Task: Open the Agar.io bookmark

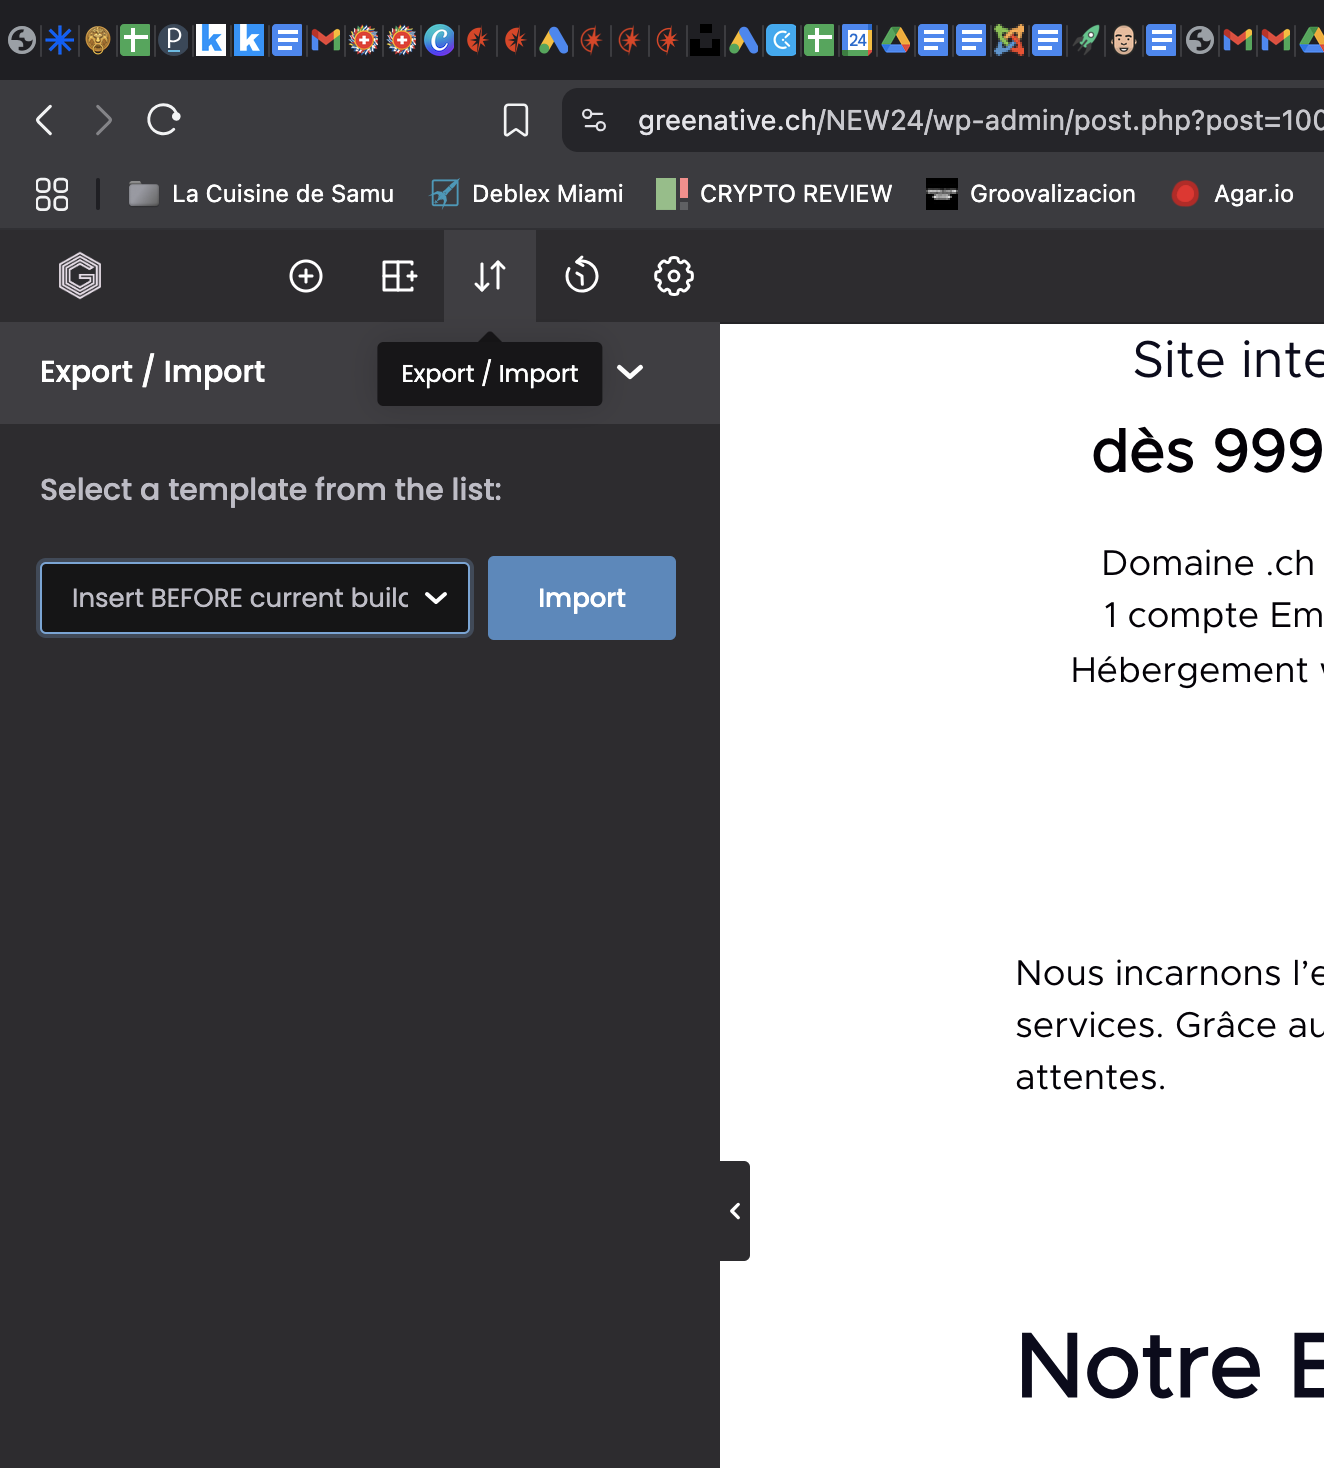Action: click(1233, 194)
